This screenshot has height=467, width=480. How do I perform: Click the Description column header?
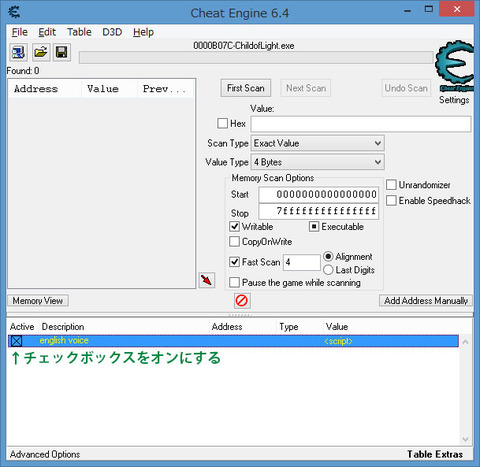click(x=123, y=327)
